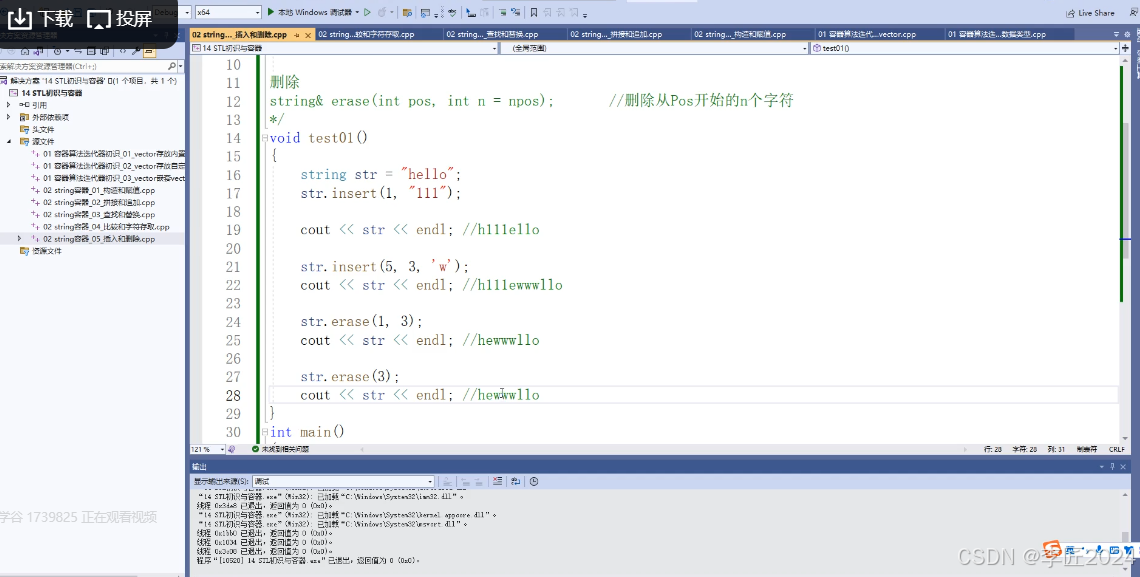Image resolution: width=1140 pixels, height=577 pixels.
Task: Pin the 输出 panel auto-hide icon
Action: coord(1112,467)
